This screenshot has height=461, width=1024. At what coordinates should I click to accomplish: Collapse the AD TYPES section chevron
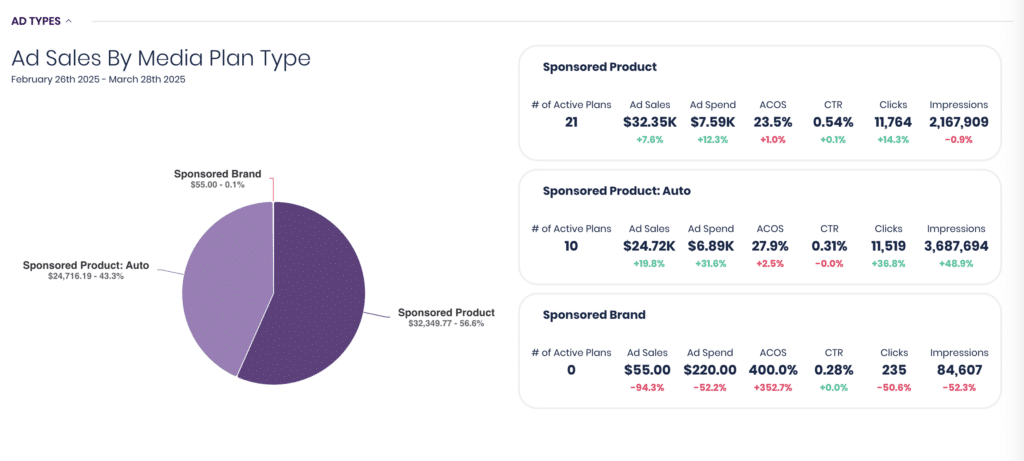(x=69, y=21)
